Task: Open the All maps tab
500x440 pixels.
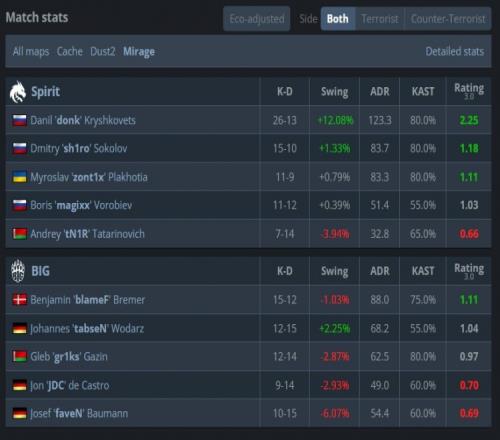Action: pos(31,51)
